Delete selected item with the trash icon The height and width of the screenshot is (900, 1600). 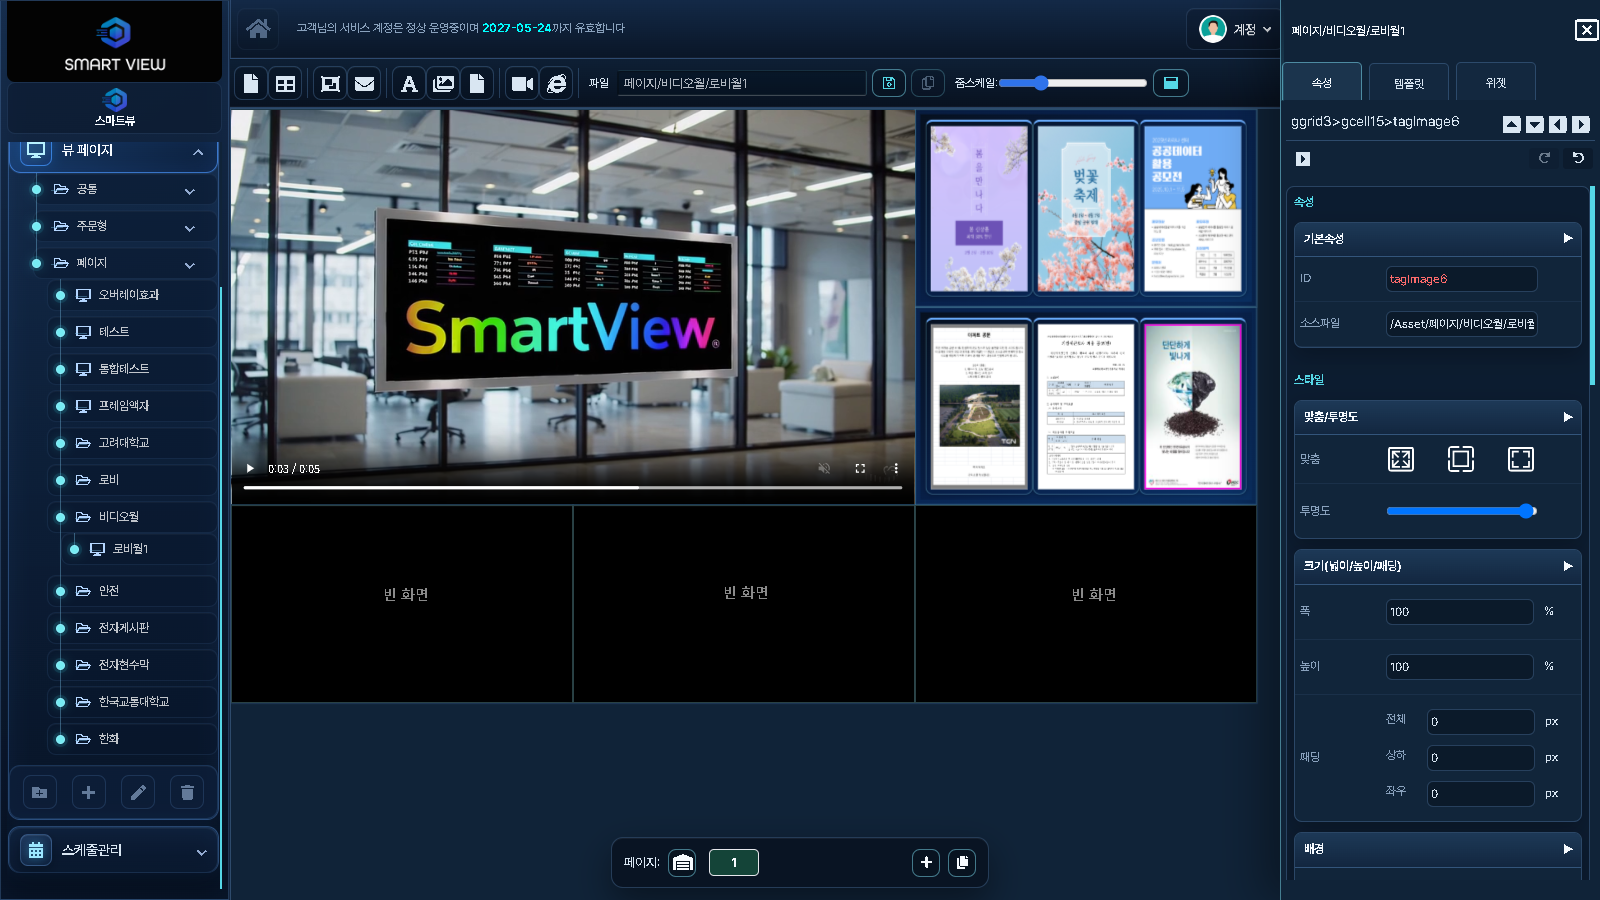(187, 793)
